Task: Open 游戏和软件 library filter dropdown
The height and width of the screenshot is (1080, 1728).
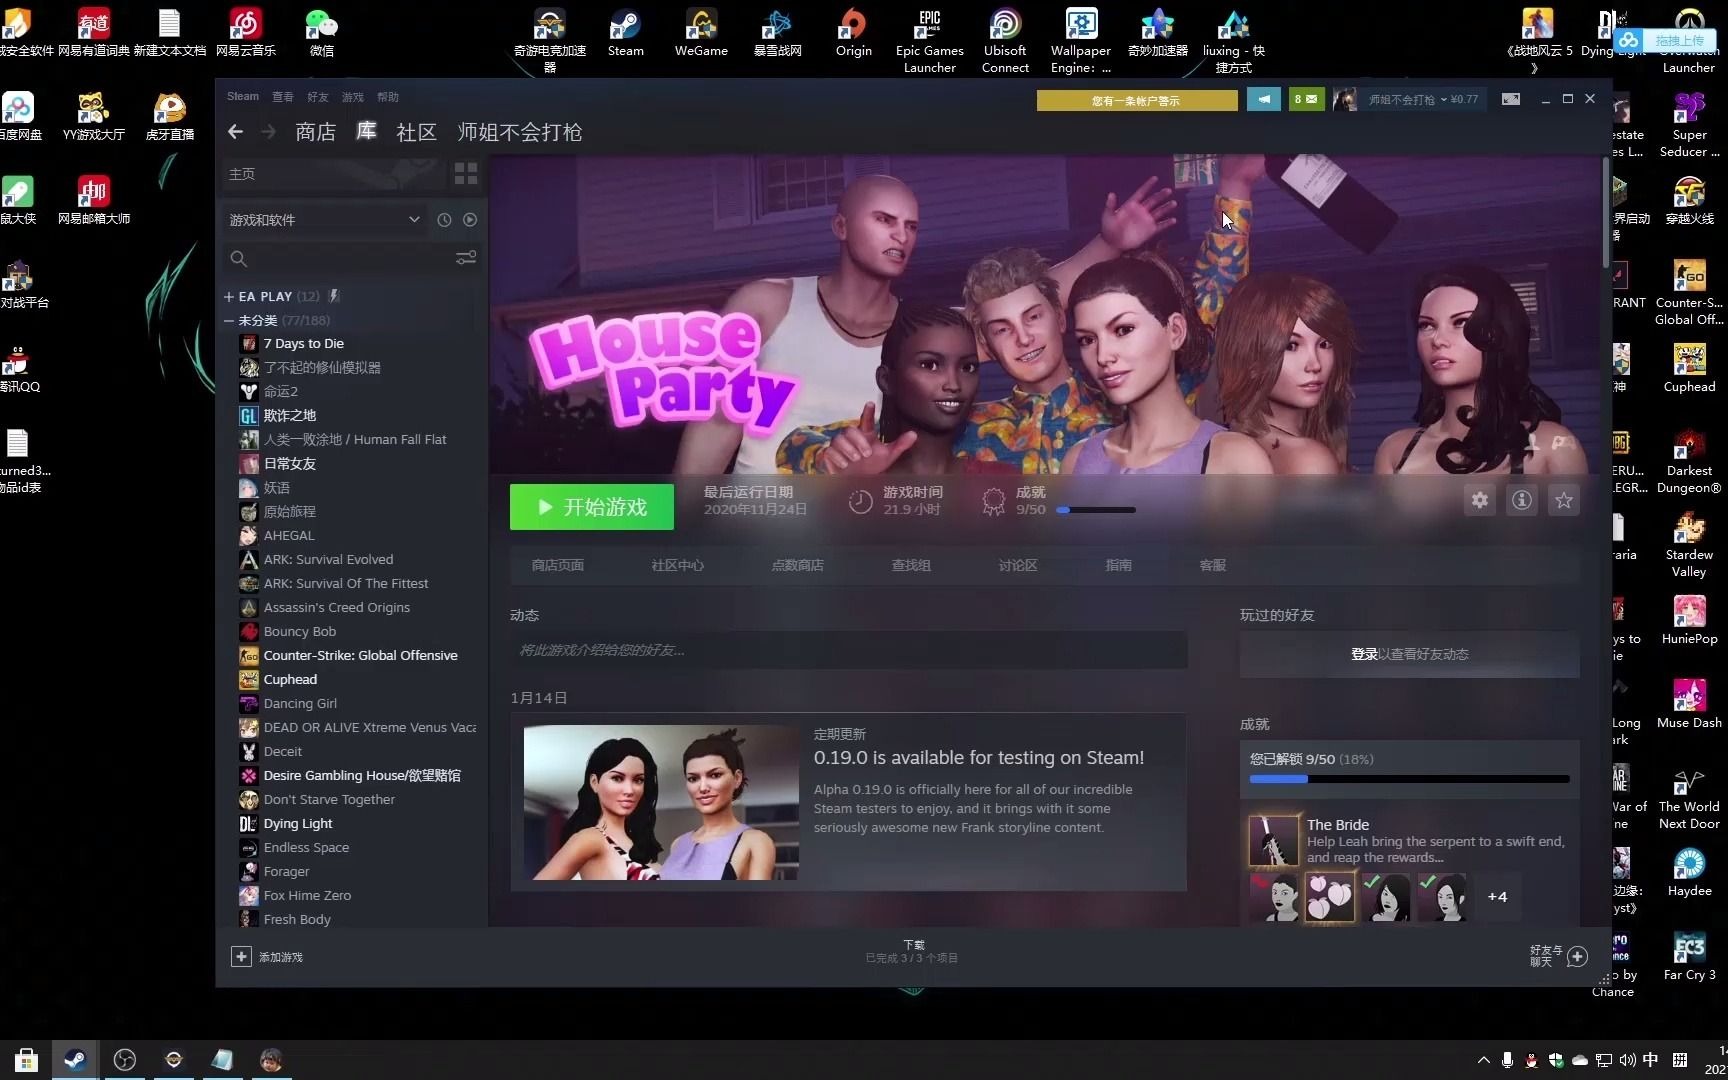Action: tap(324, 220)
